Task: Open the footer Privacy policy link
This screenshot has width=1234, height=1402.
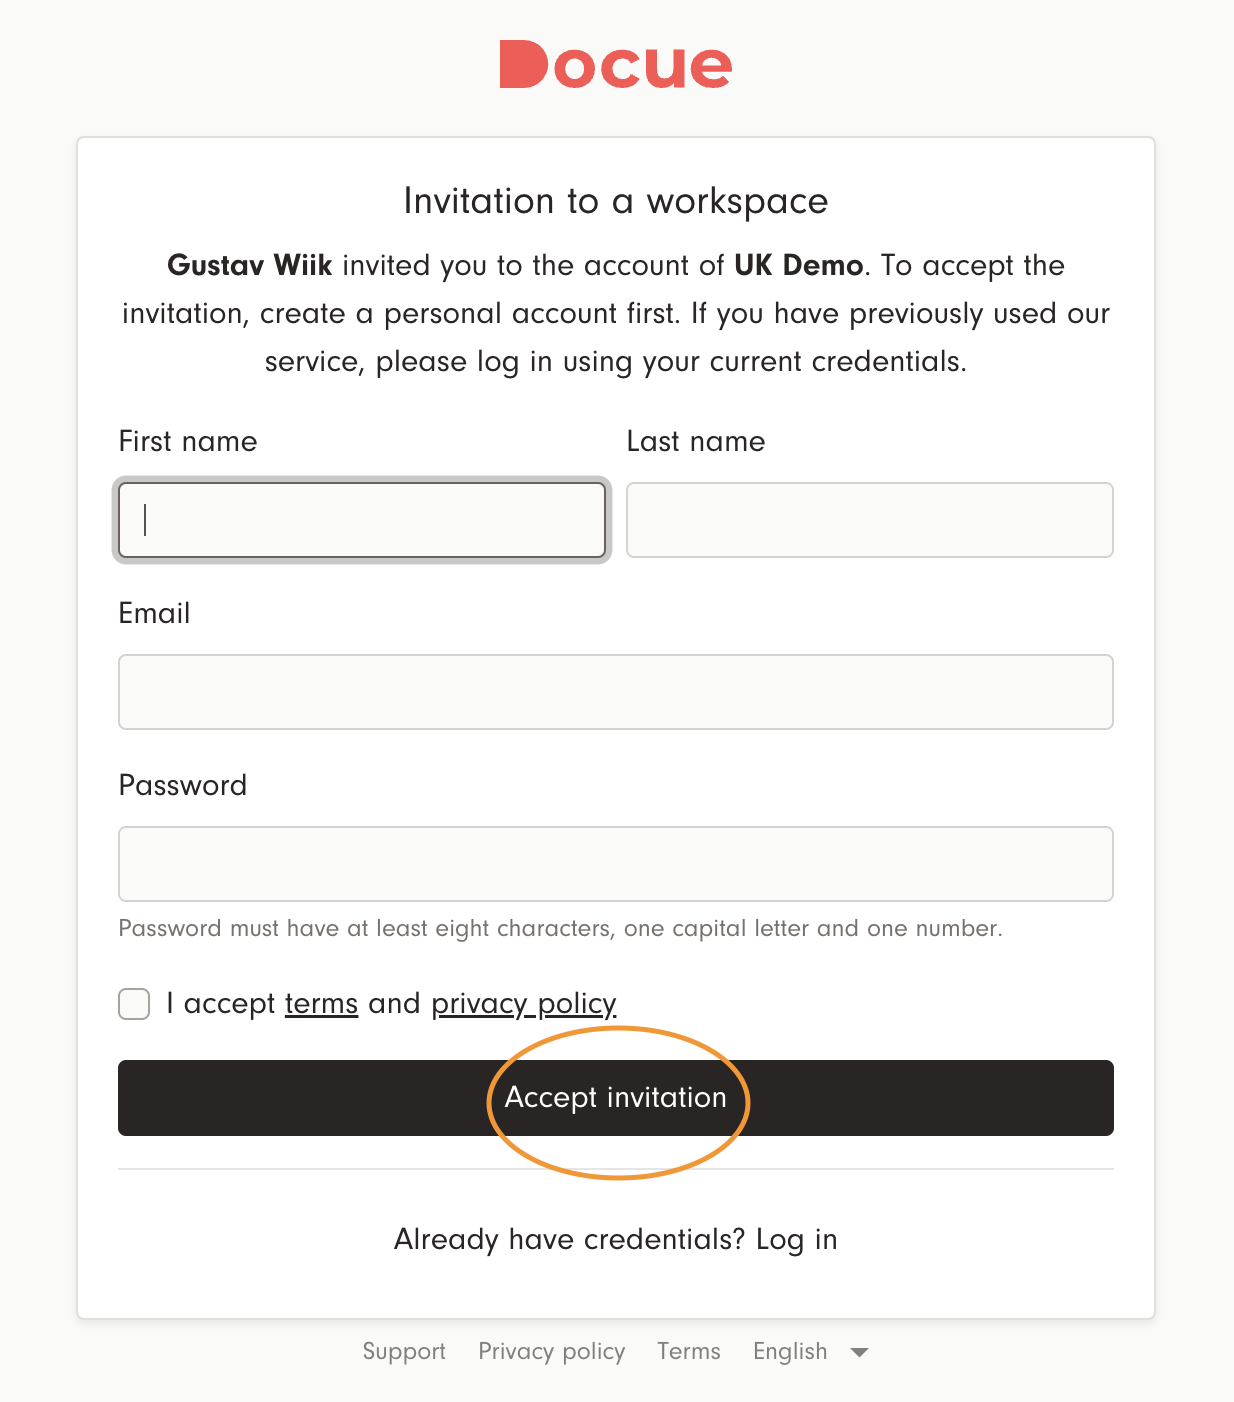Action: (x=551, y=1352)
